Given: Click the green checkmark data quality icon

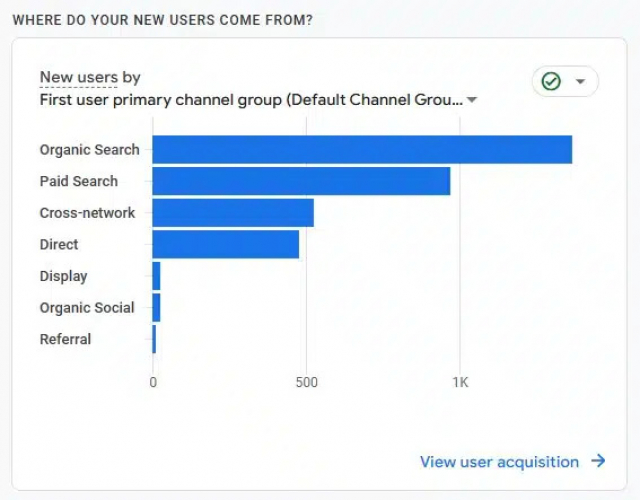Looking at the screenshot, I should point(550,82).
